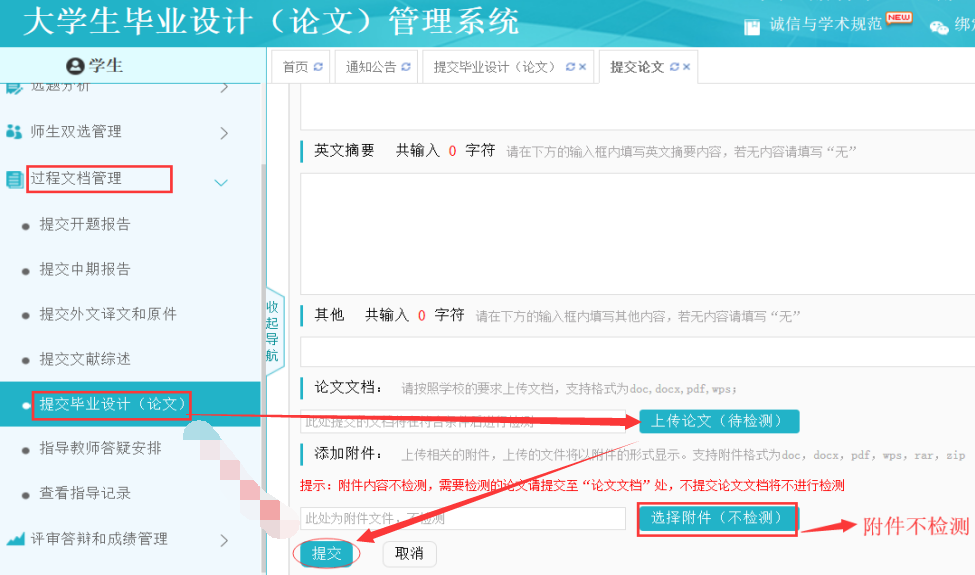Click 上传论文（待检测） button
This screenshot has height=575, width=975.
[719, 421]
